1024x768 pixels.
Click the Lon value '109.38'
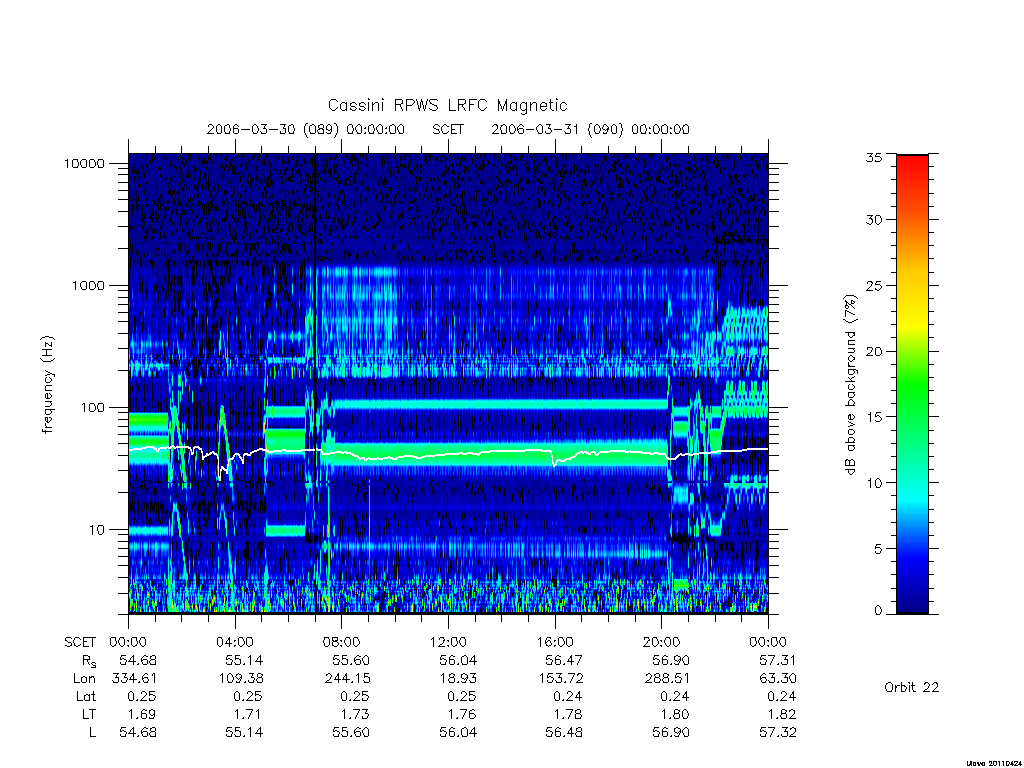[240, 679]
